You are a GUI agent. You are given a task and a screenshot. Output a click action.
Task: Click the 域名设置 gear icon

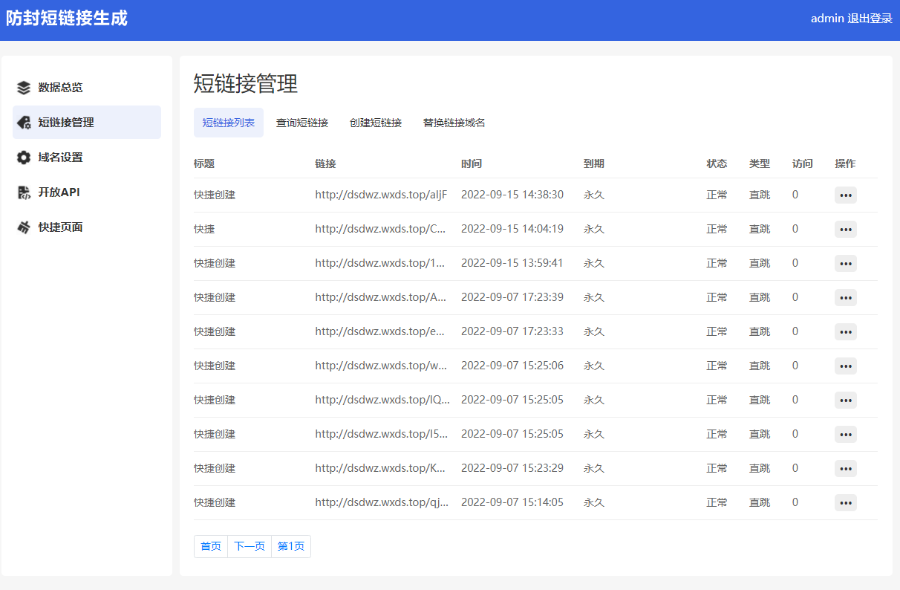pyautogui.click(x=24, y=157)
